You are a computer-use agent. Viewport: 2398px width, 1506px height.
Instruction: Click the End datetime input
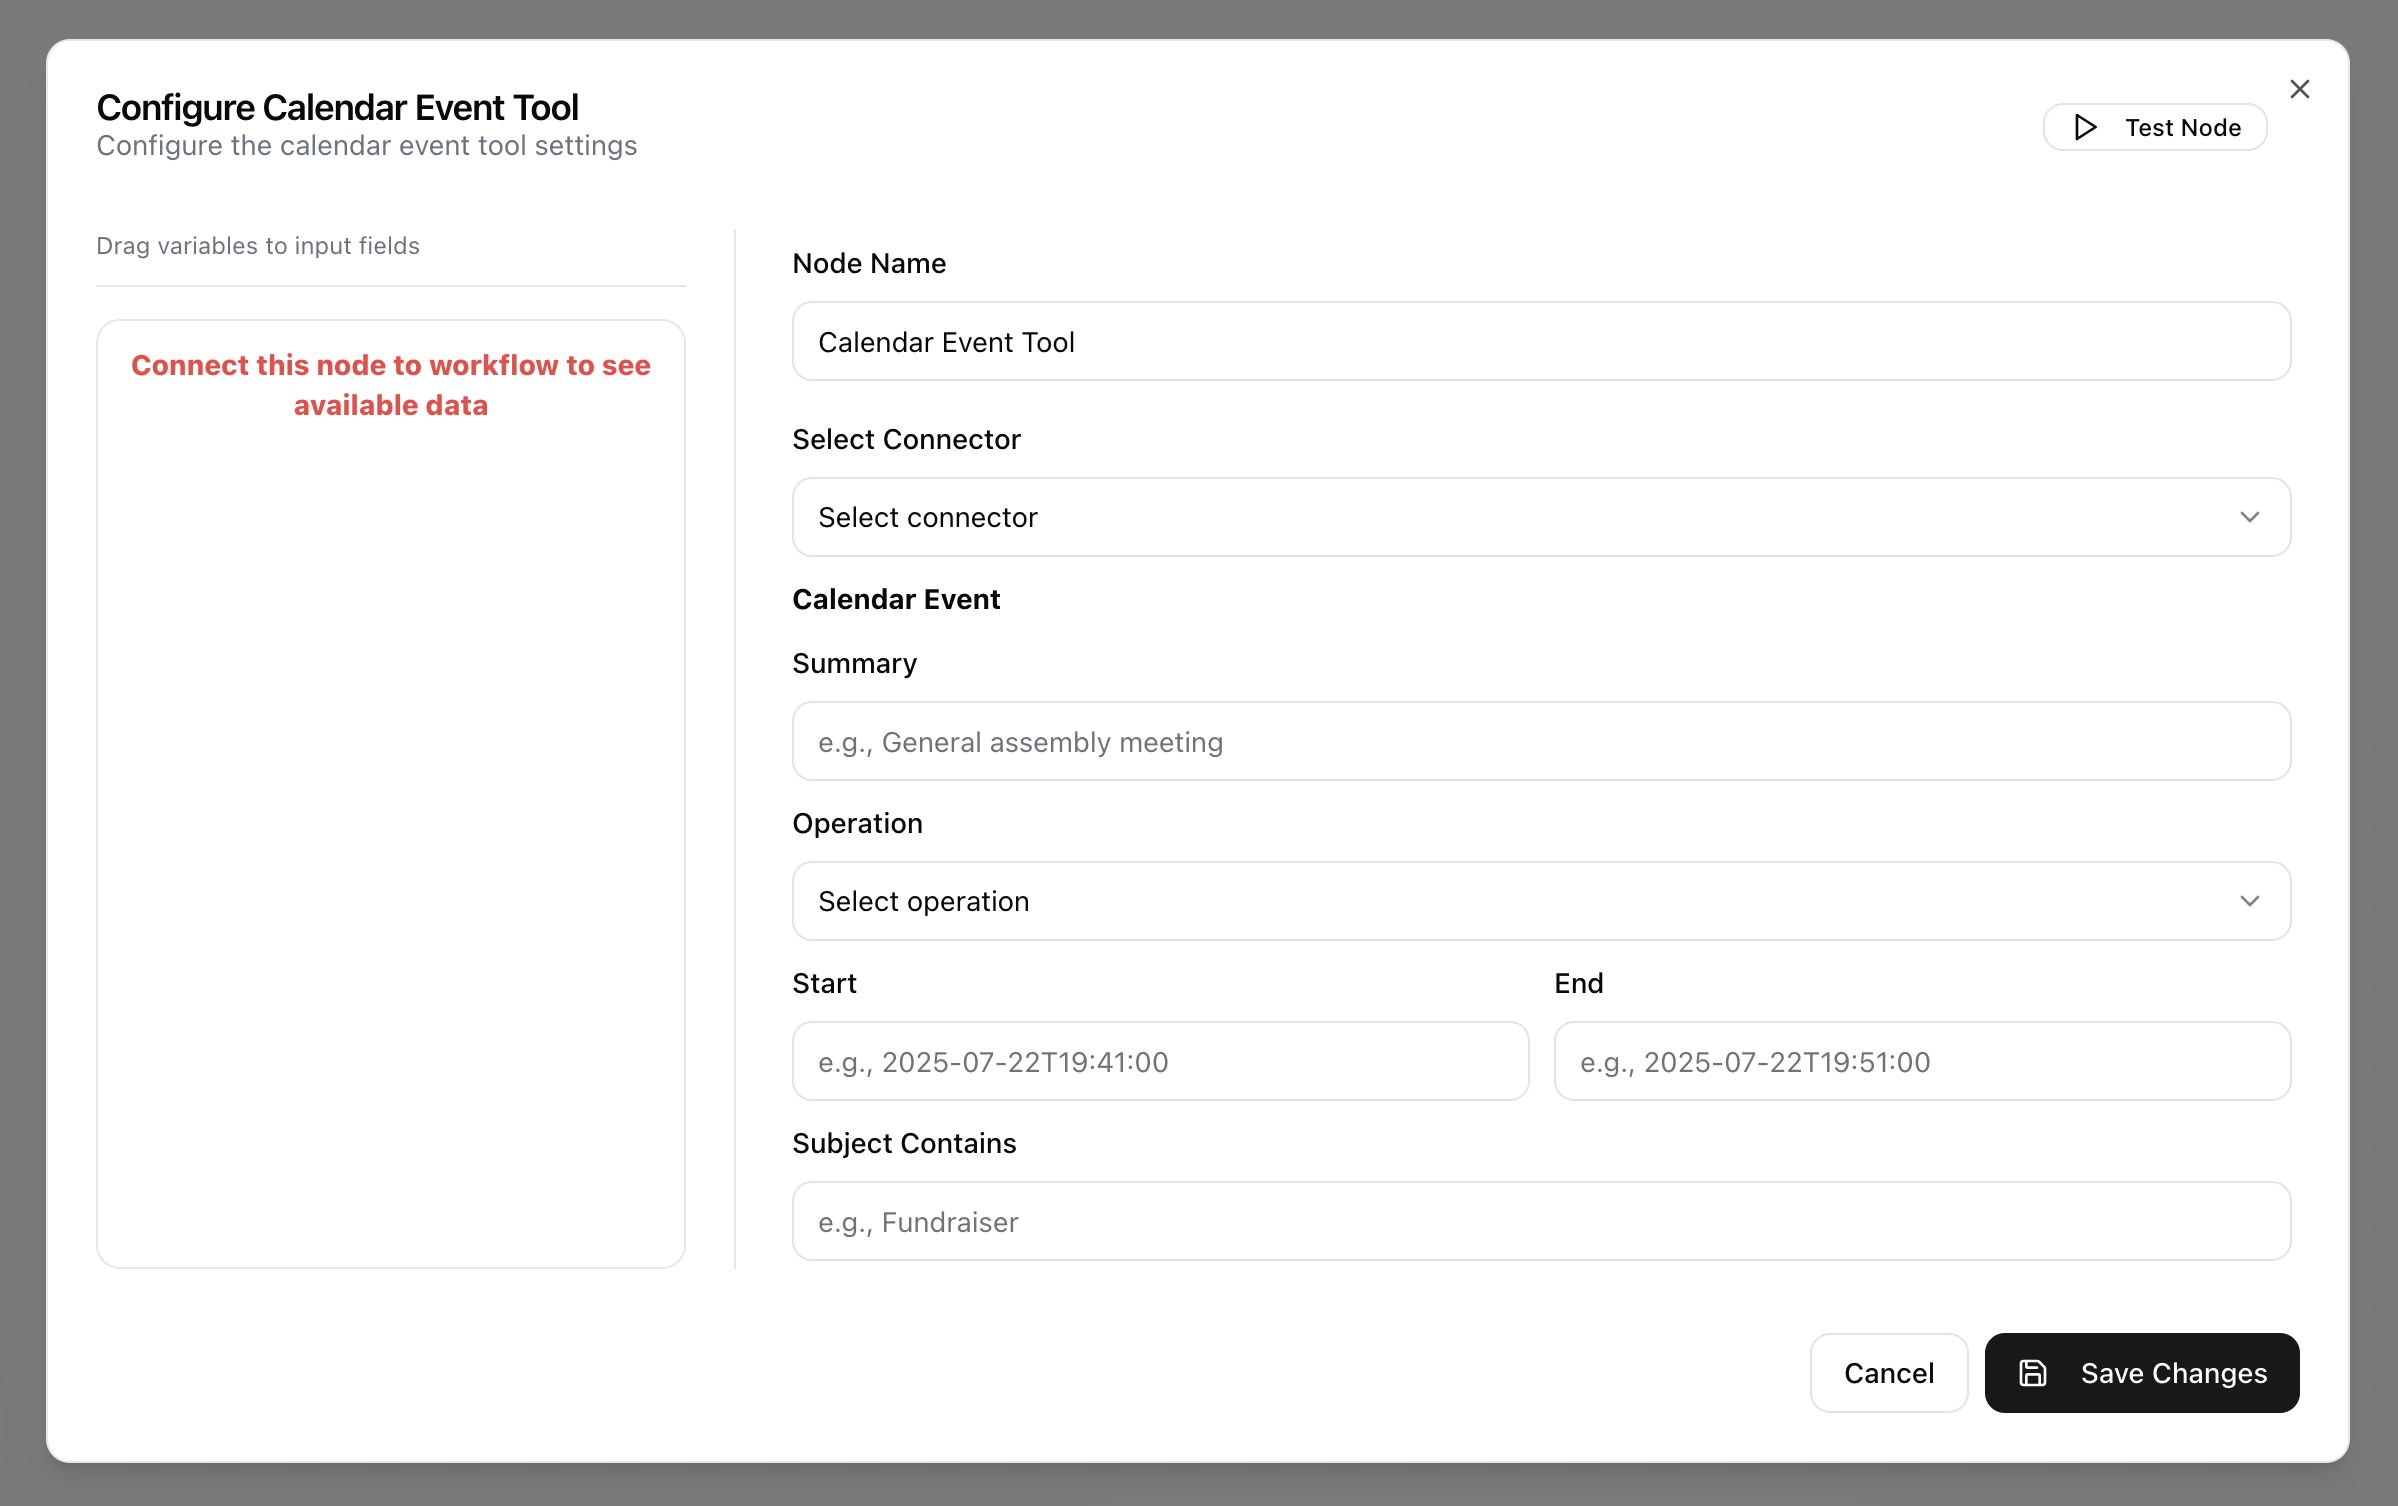[x=1921, y=1062]
